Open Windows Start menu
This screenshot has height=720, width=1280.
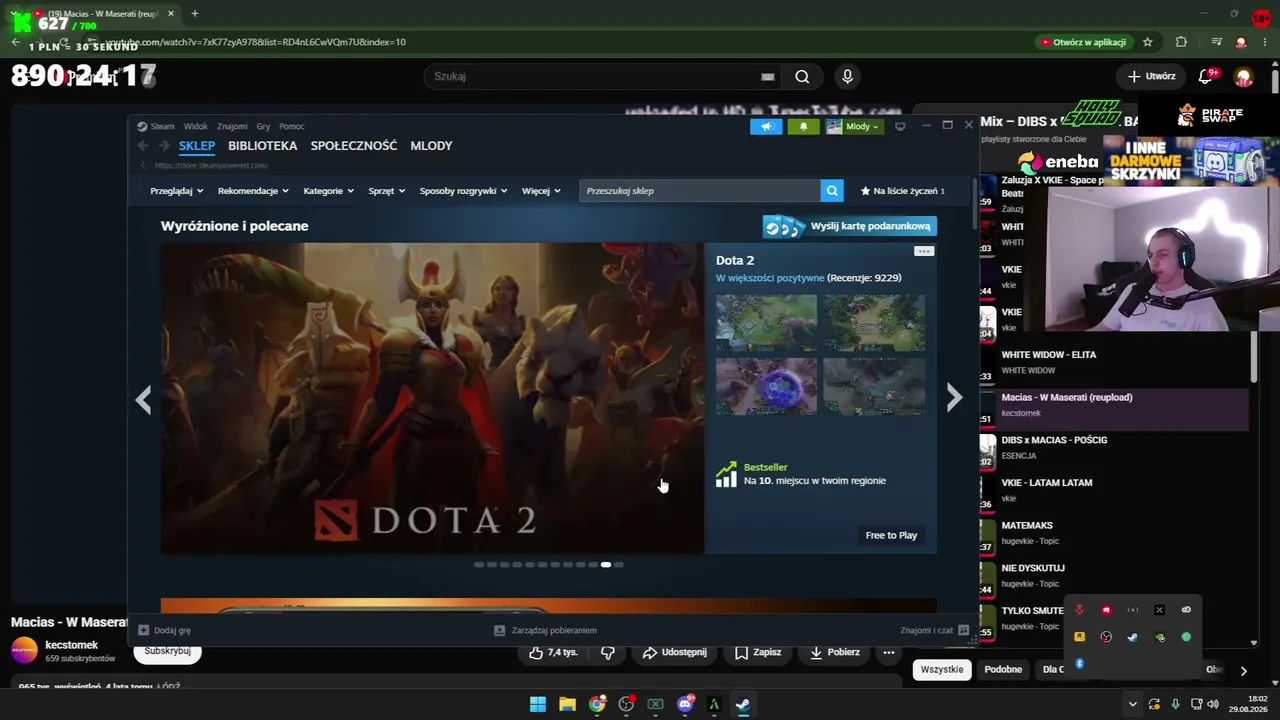point(538,704)
